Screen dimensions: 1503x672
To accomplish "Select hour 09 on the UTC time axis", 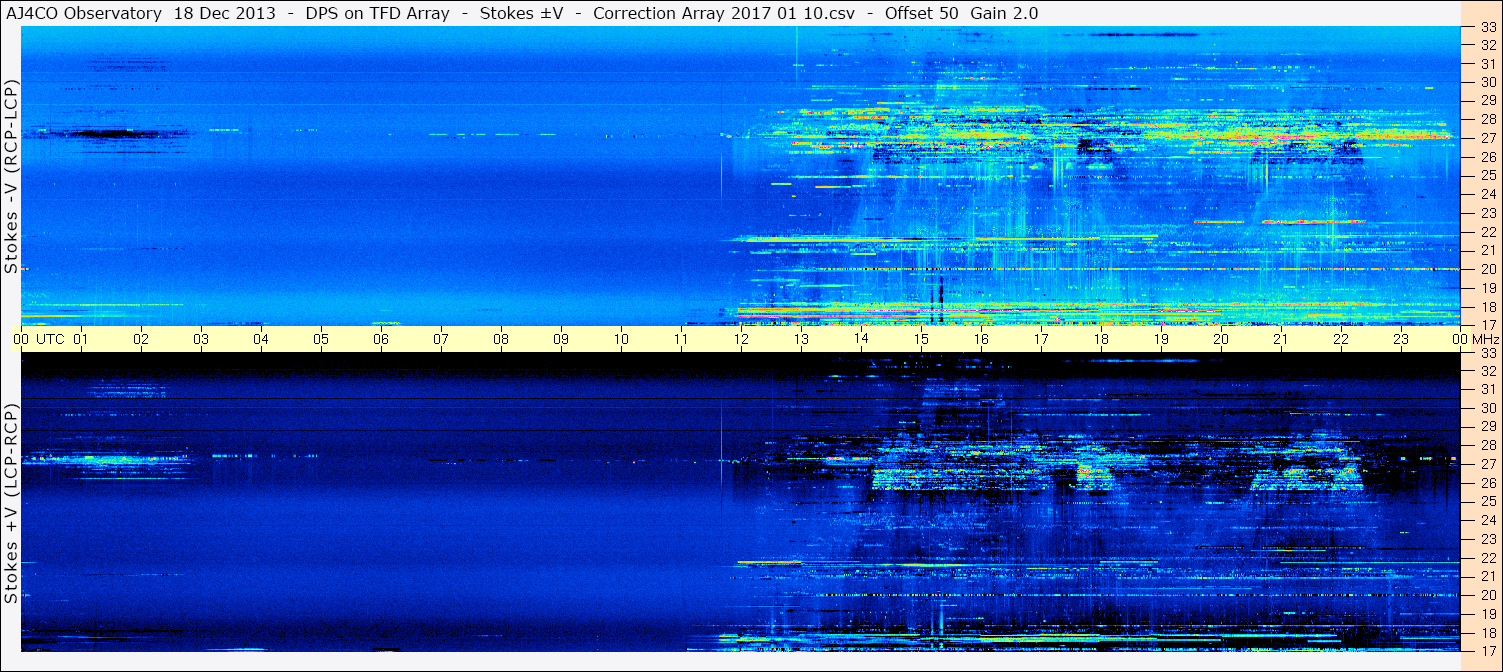I will pyautogui.click(x=561, y=339).
